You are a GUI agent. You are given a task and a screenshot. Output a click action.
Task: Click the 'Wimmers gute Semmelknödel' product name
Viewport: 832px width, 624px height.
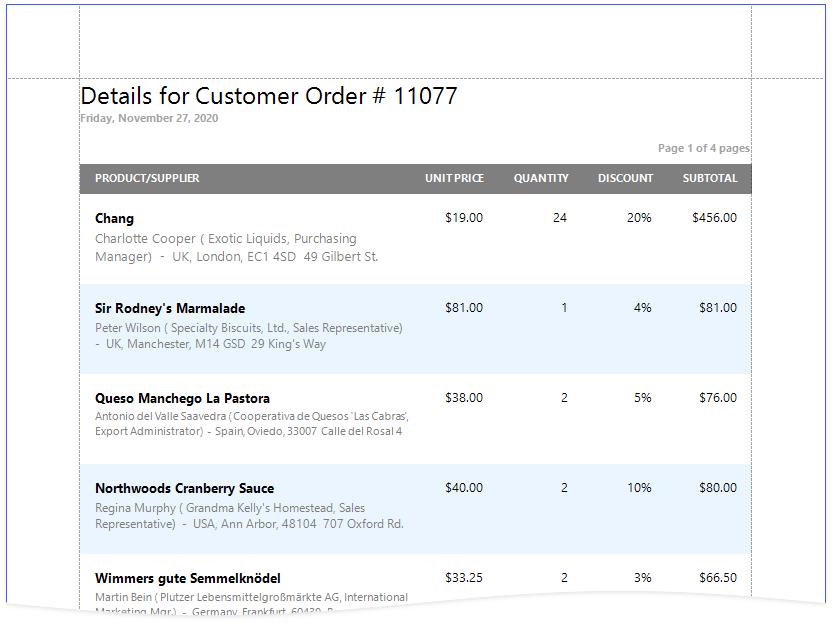click(188, 578)
